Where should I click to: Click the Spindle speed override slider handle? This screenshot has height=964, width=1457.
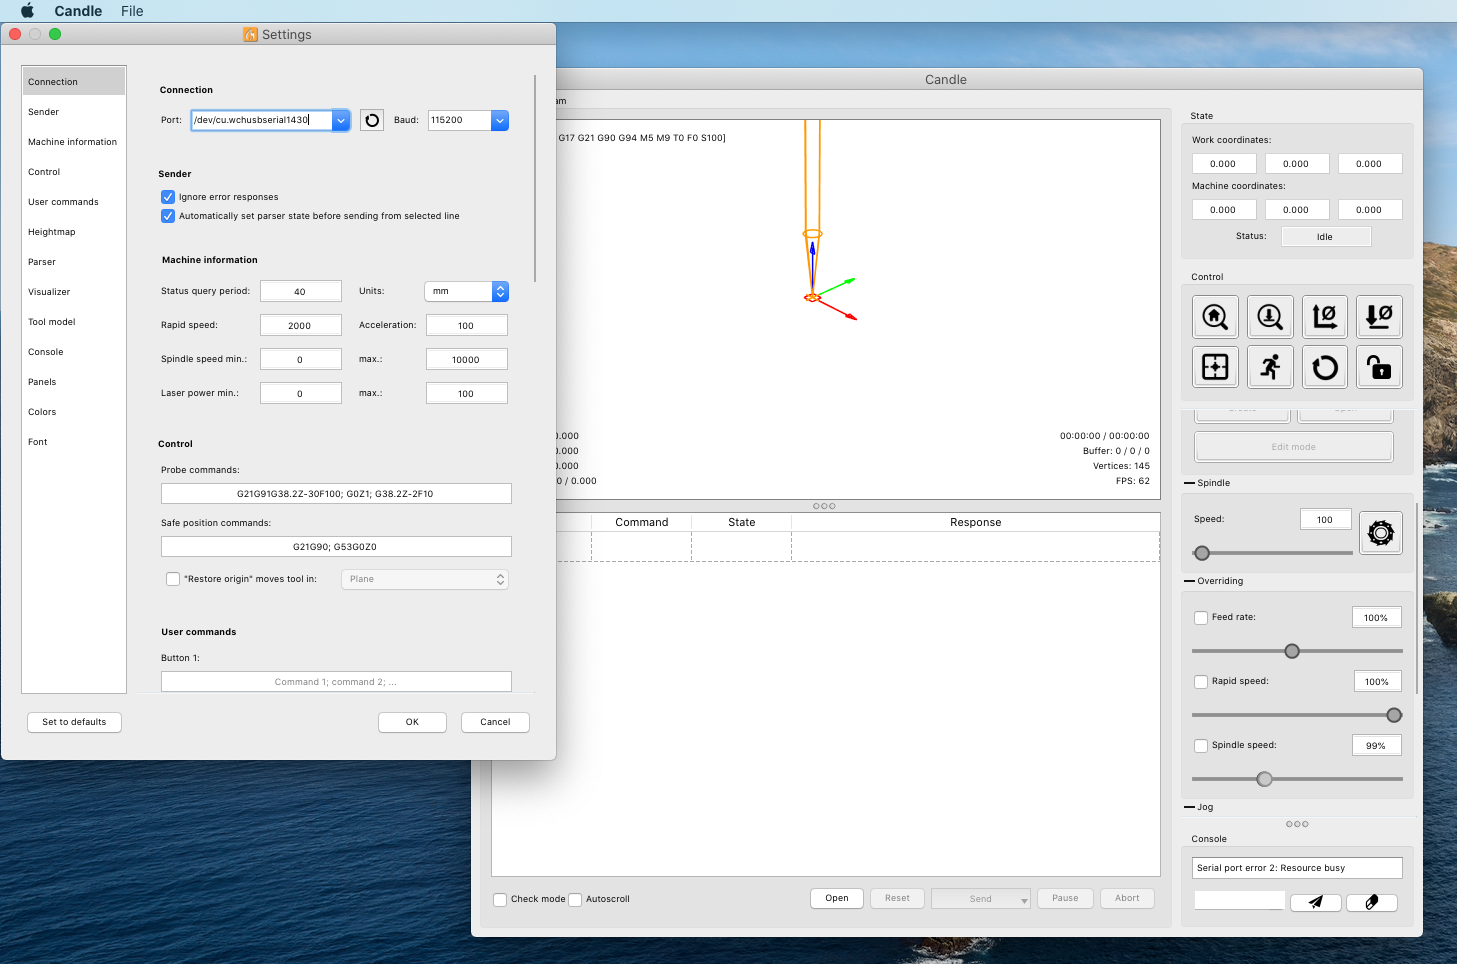[1265, 779]
